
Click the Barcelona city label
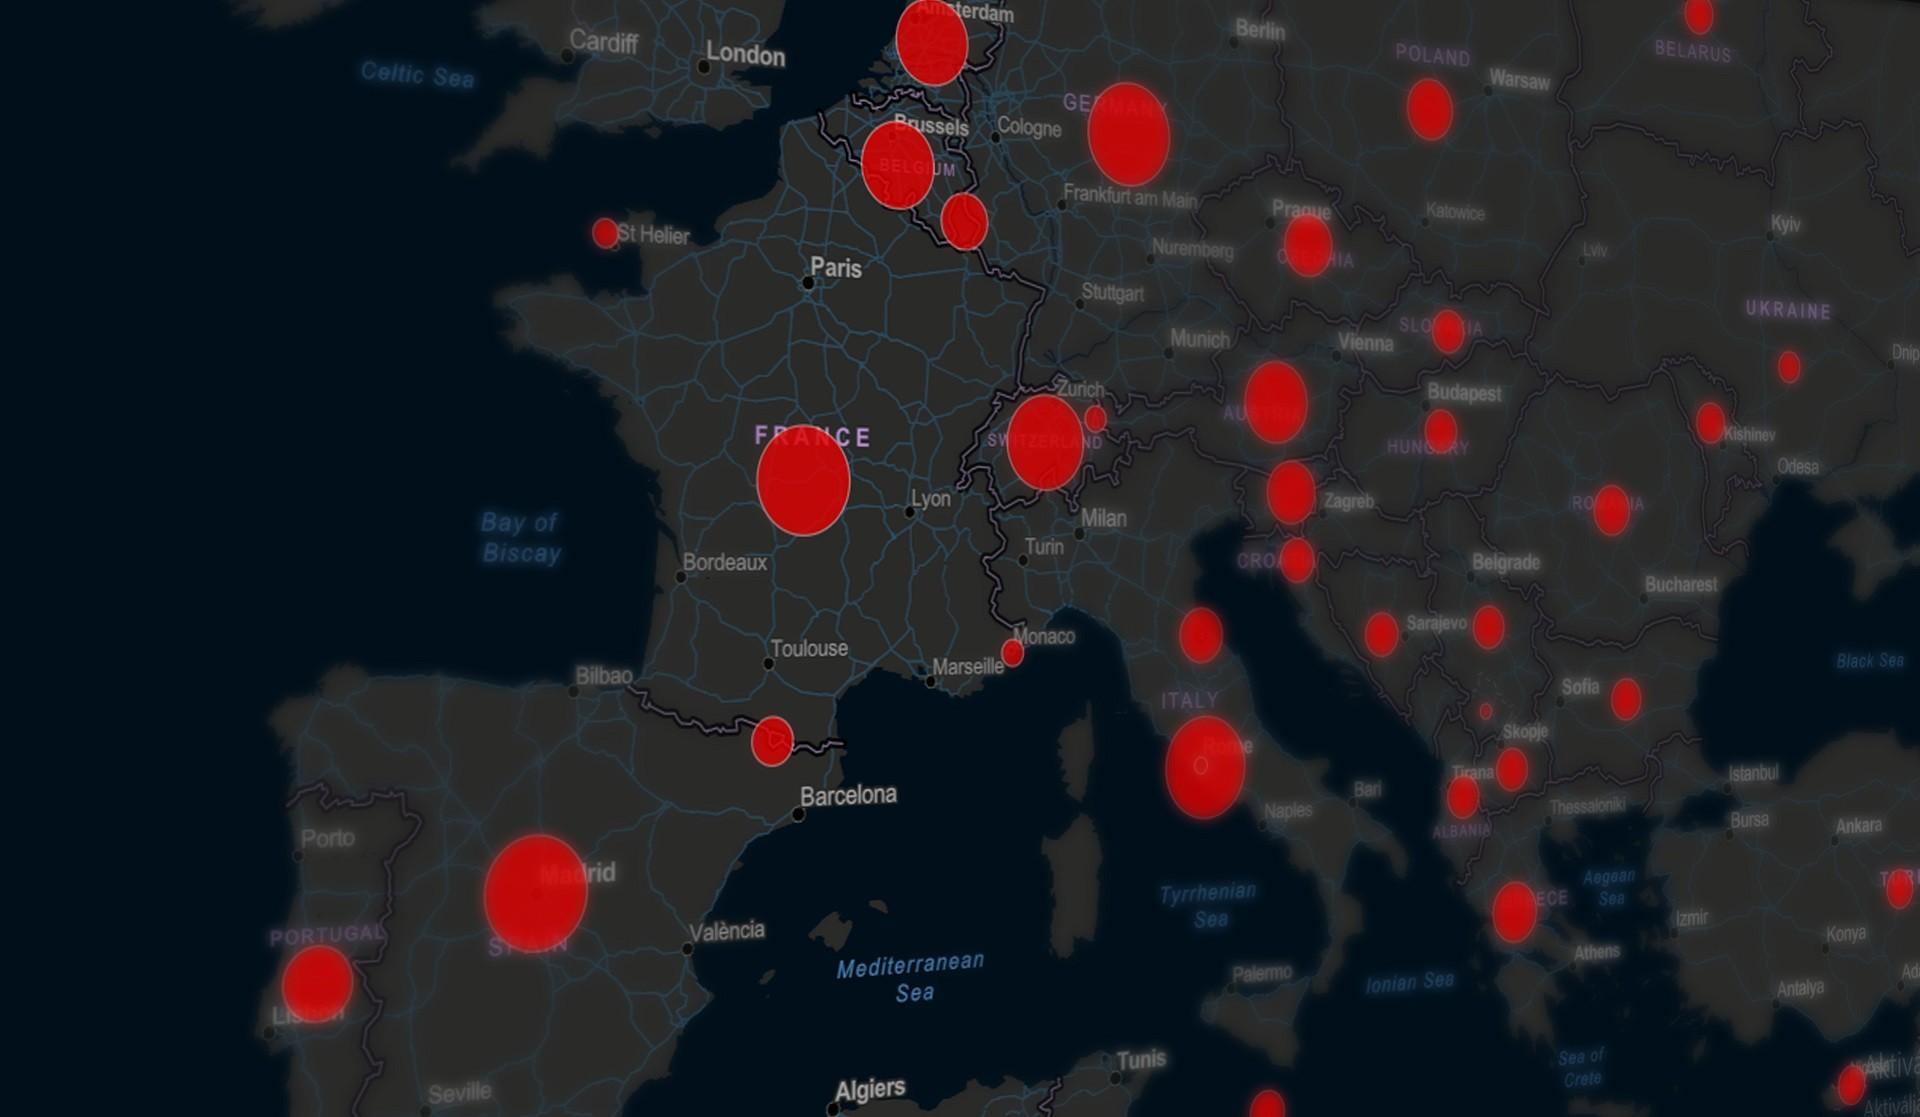pyautogui.click(x=848, y=796)
